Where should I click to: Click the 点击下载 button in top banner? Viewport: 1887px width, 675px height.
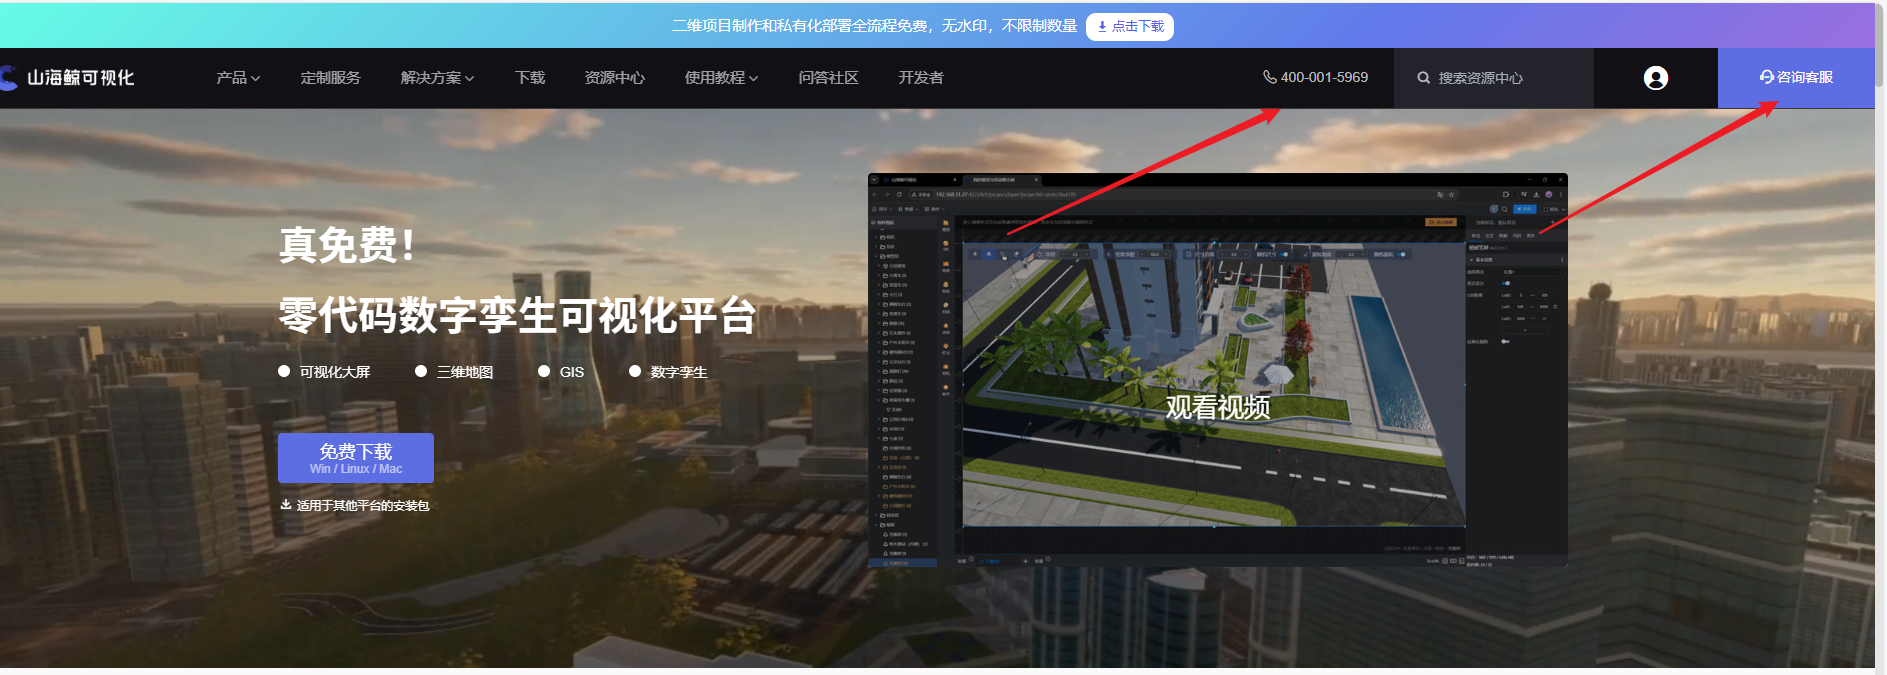tap(1130, 26)
